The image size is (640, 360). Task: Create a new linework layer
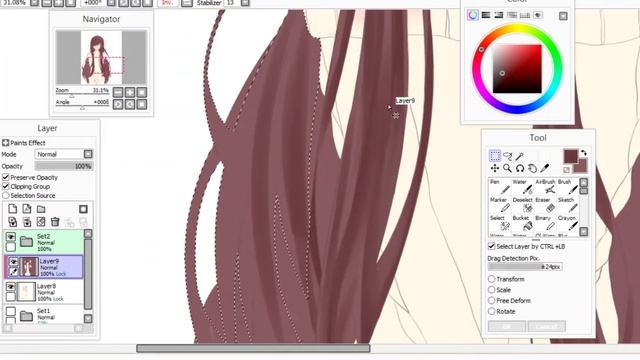click(27, 209)
